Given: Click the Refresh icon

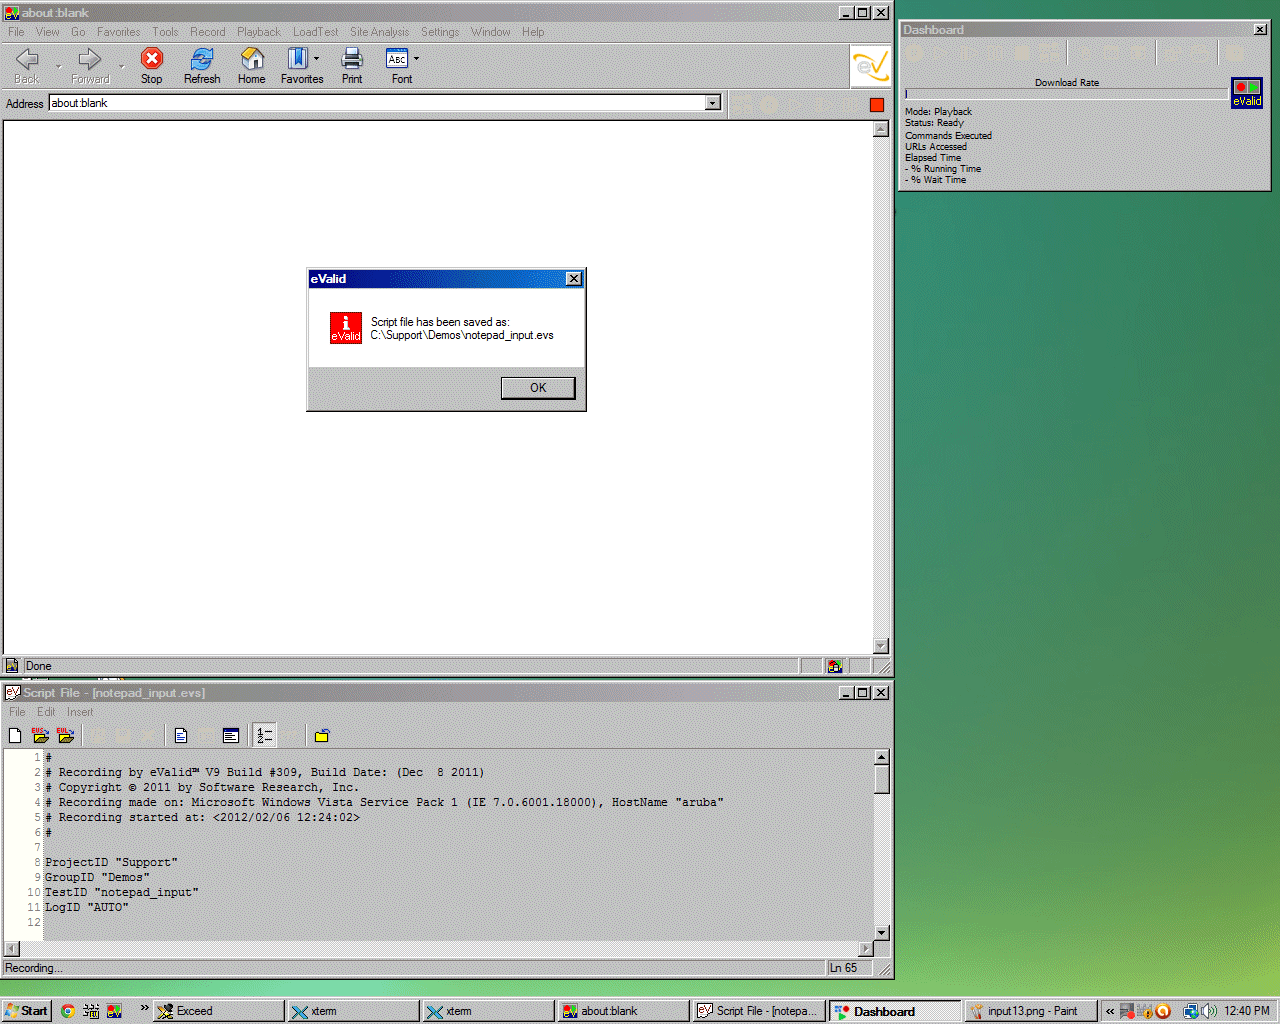Looking at the screenshot, I should (202, 59).
